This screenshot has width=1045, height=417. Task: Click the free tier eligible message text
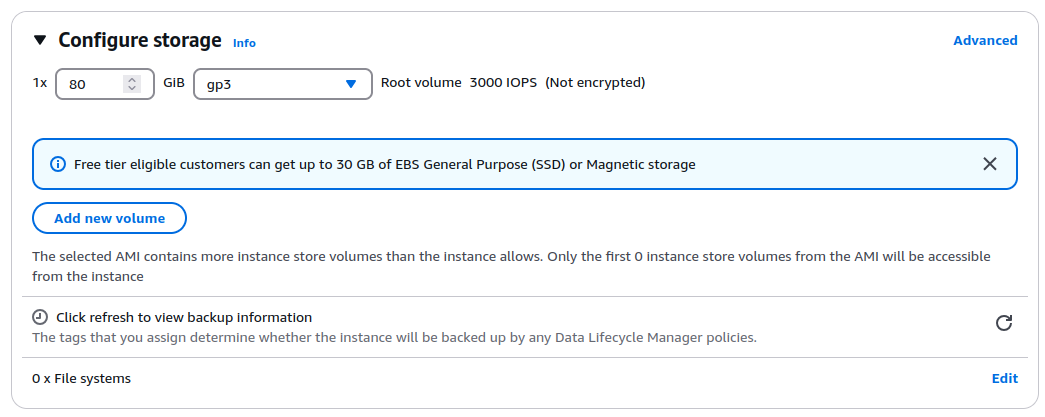385,164
